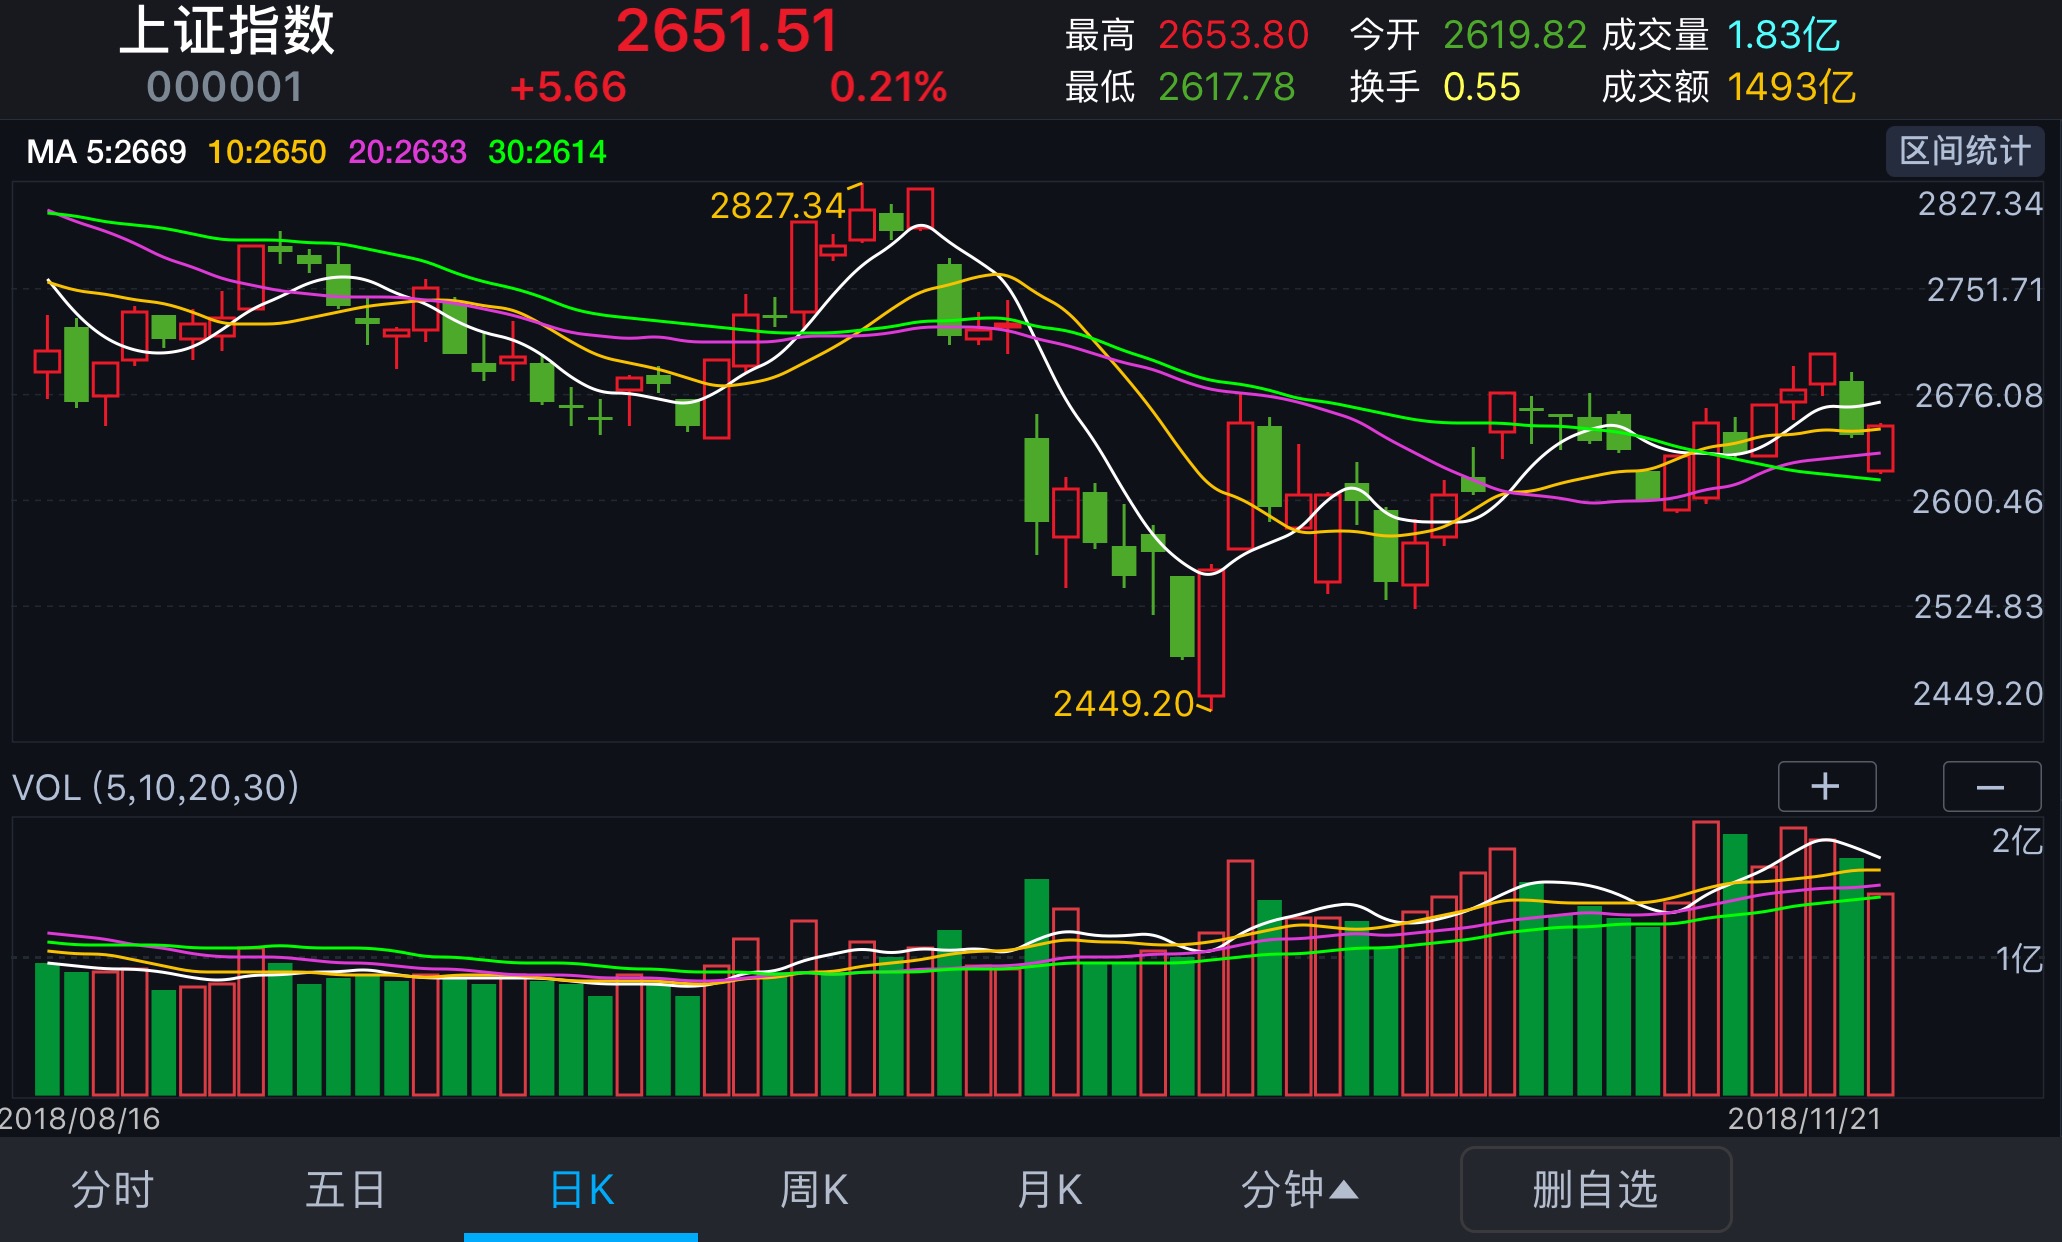Tap the stock code 000001

coord(225,87)
